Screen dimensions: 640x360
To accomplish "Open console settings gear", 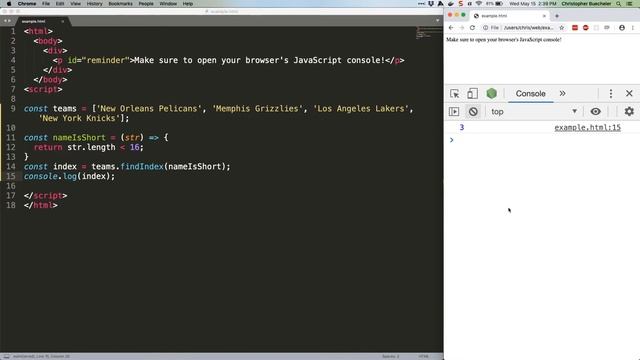I will 629,111.
